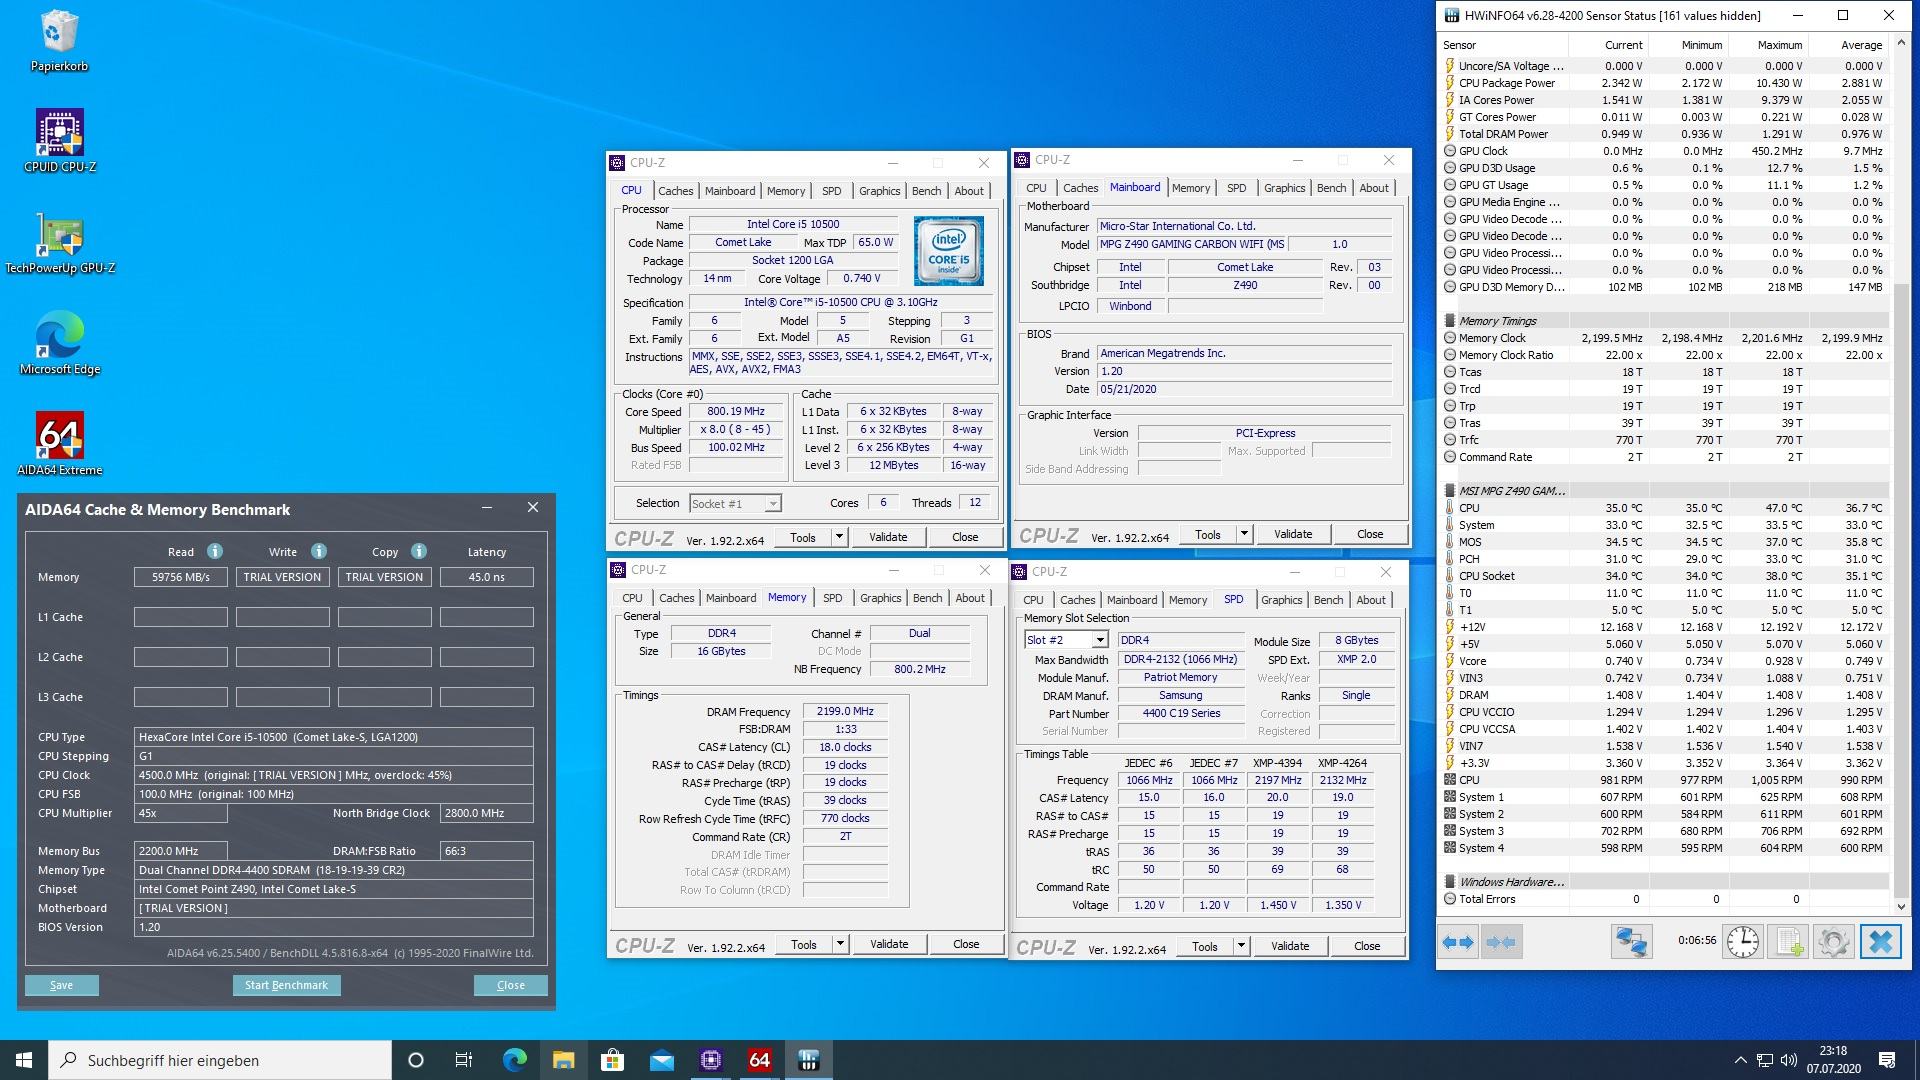
Task: Open Bench tab in CPU-Z Memory window
Action: click(x=927, y=598)
